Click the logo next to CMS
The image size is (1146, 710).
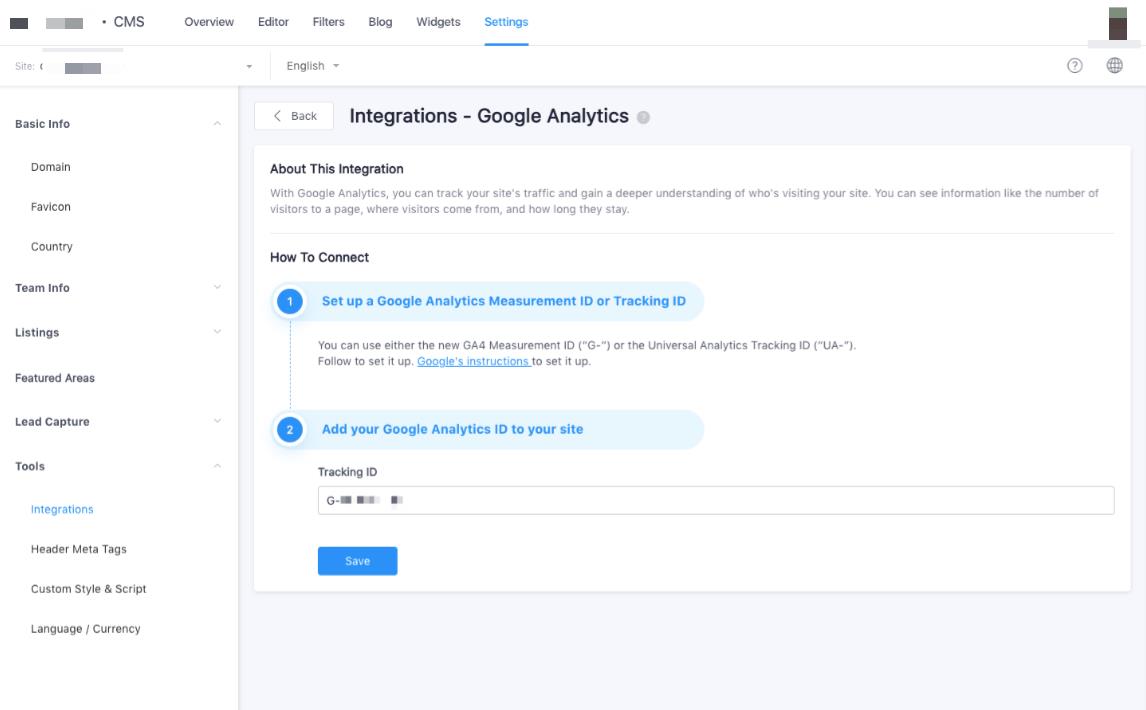pyautogui.click(x=19, y=23)
